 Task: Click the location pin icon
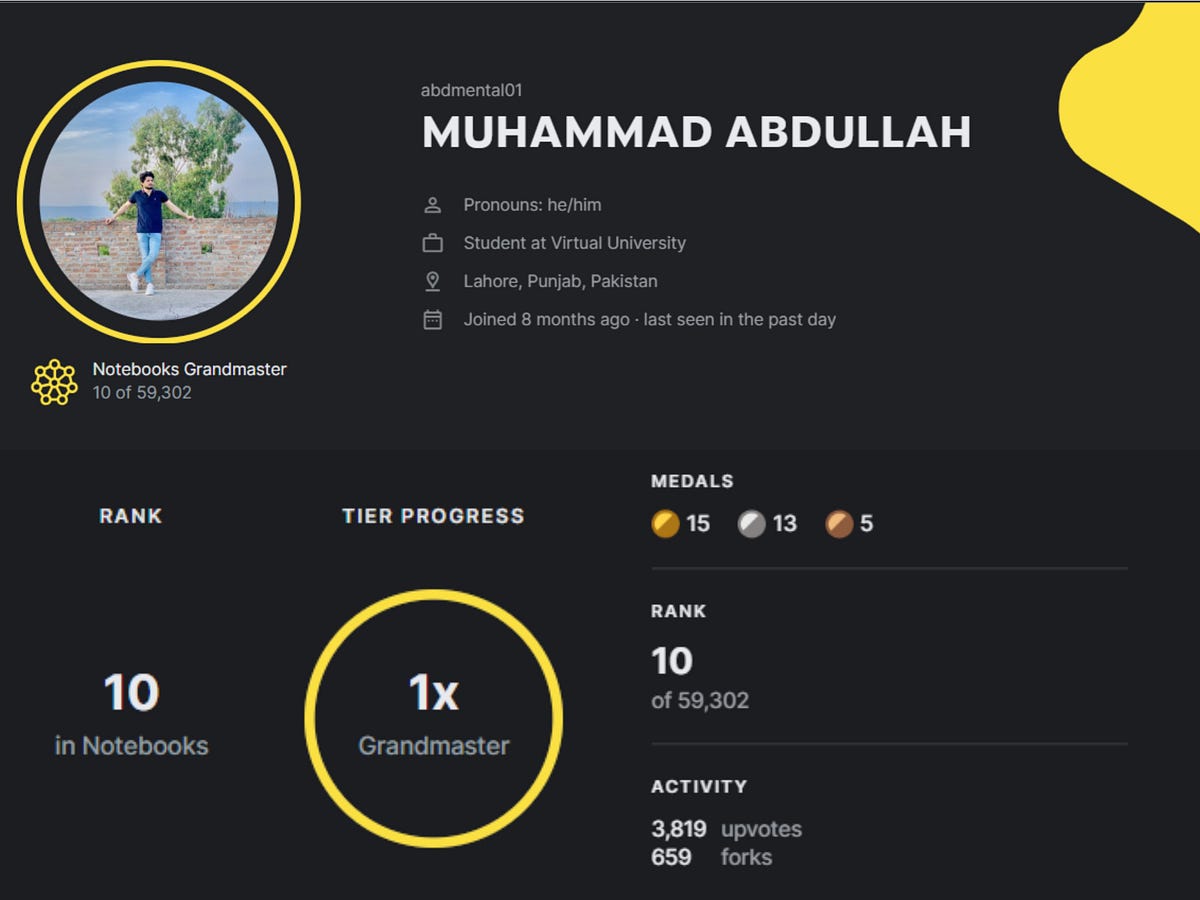click(x=433, y=281)
